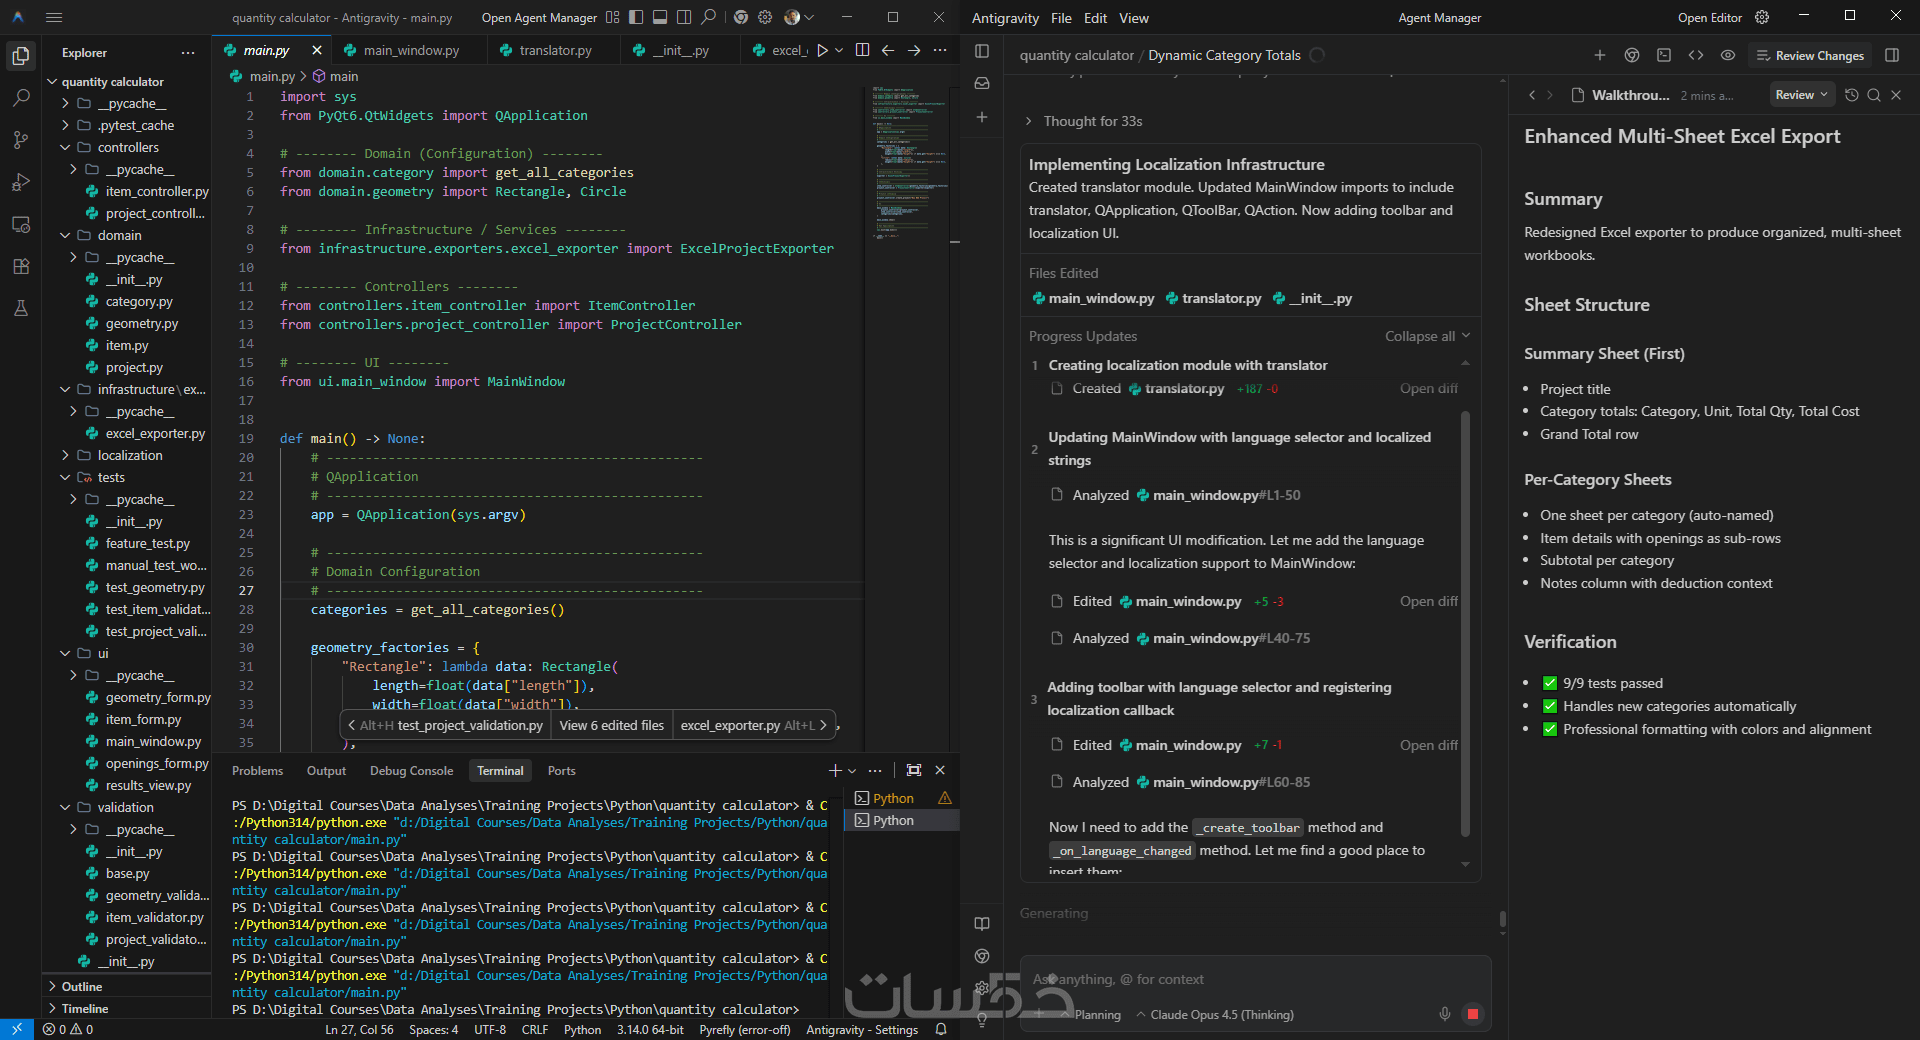Toggle the panel layout icon in title bar
The width and height of the screenshot is (1920, 1040).
pyautogui.click(x=660, y=17)
